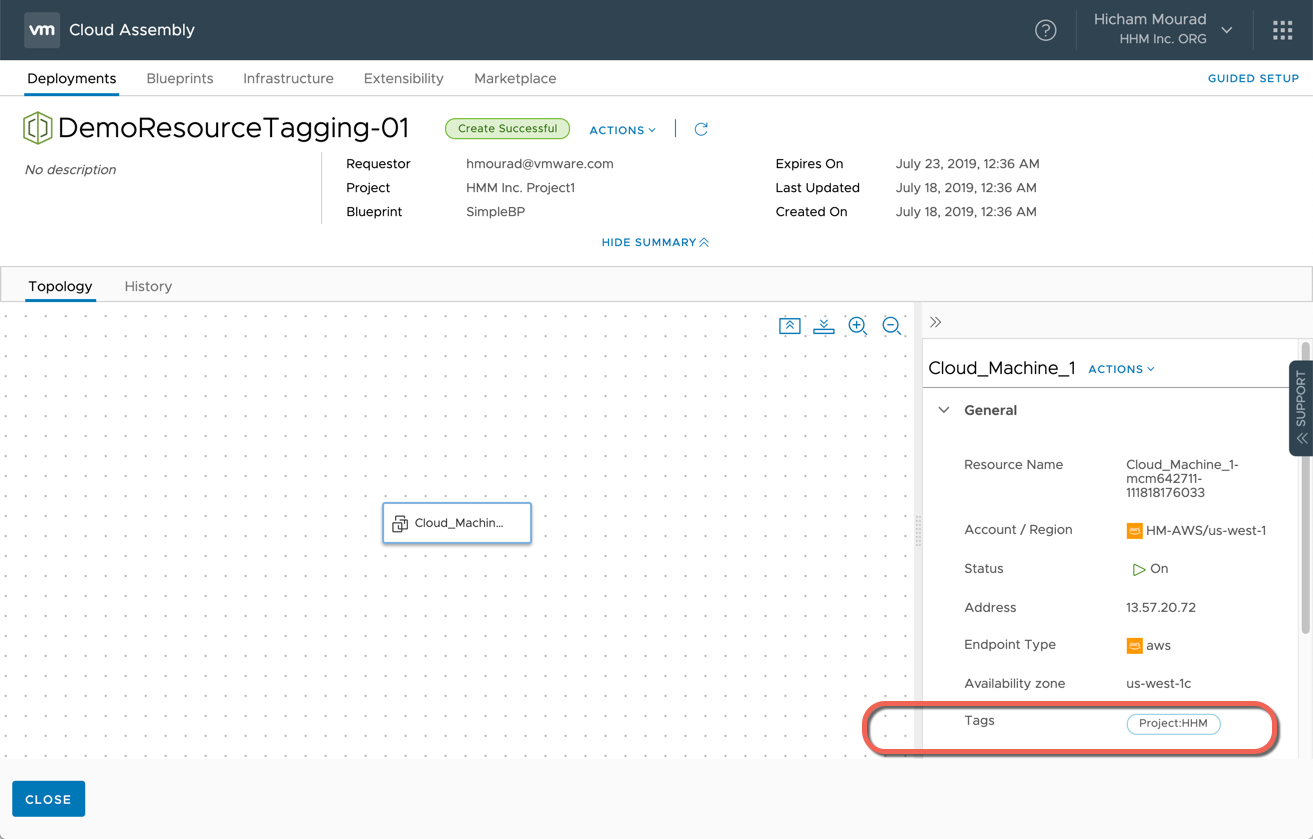This screenshot has width=1313, height=839.
Task: Refresh the deployment with the refresh icon
Action: (701, 129)
